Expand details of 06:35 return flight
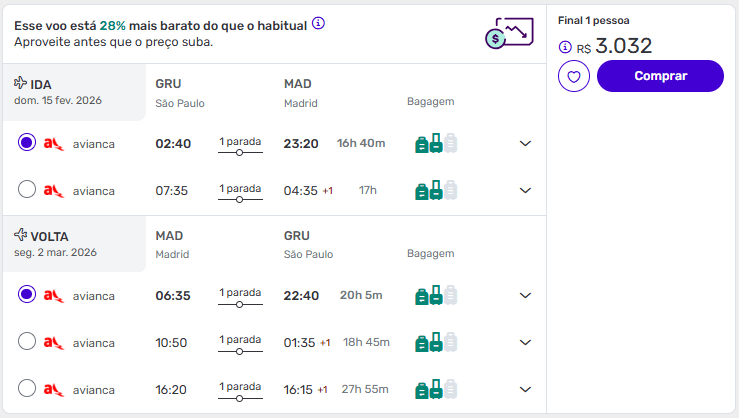 pos(525,295)
